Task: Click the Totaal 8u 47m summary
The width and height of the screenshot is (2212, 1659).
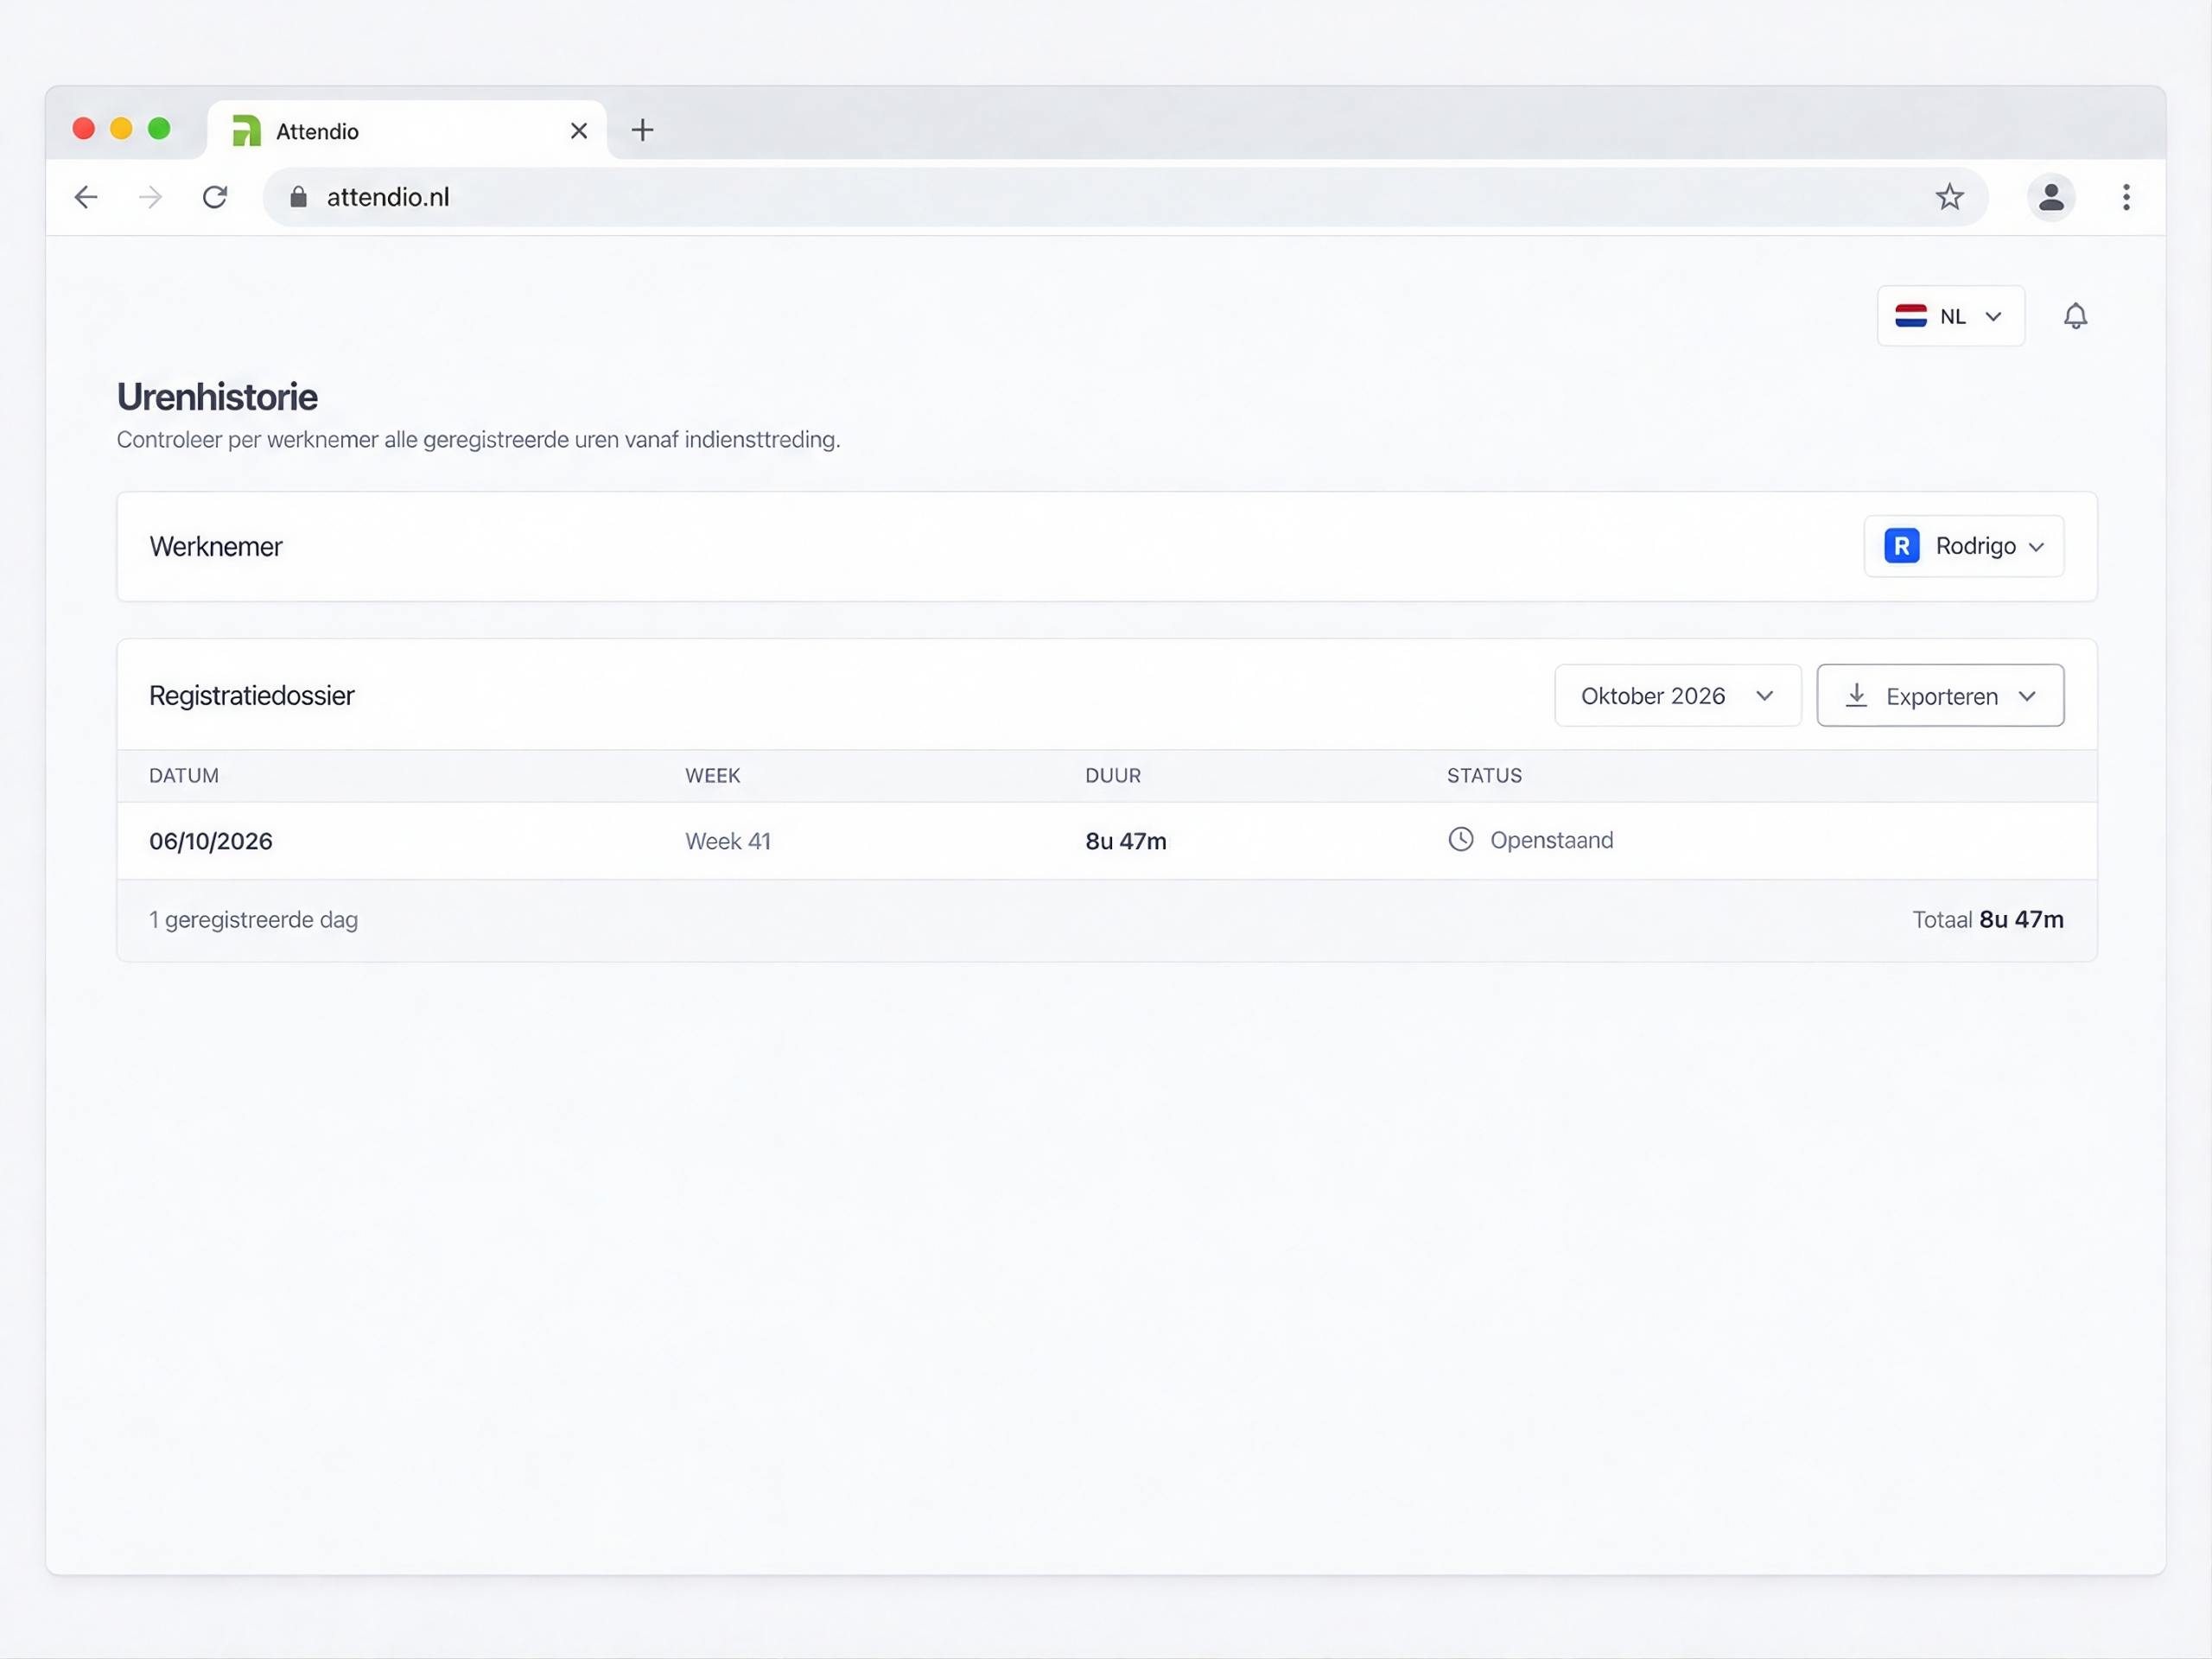Action: pyautogui.click(x=1988, y=920)
